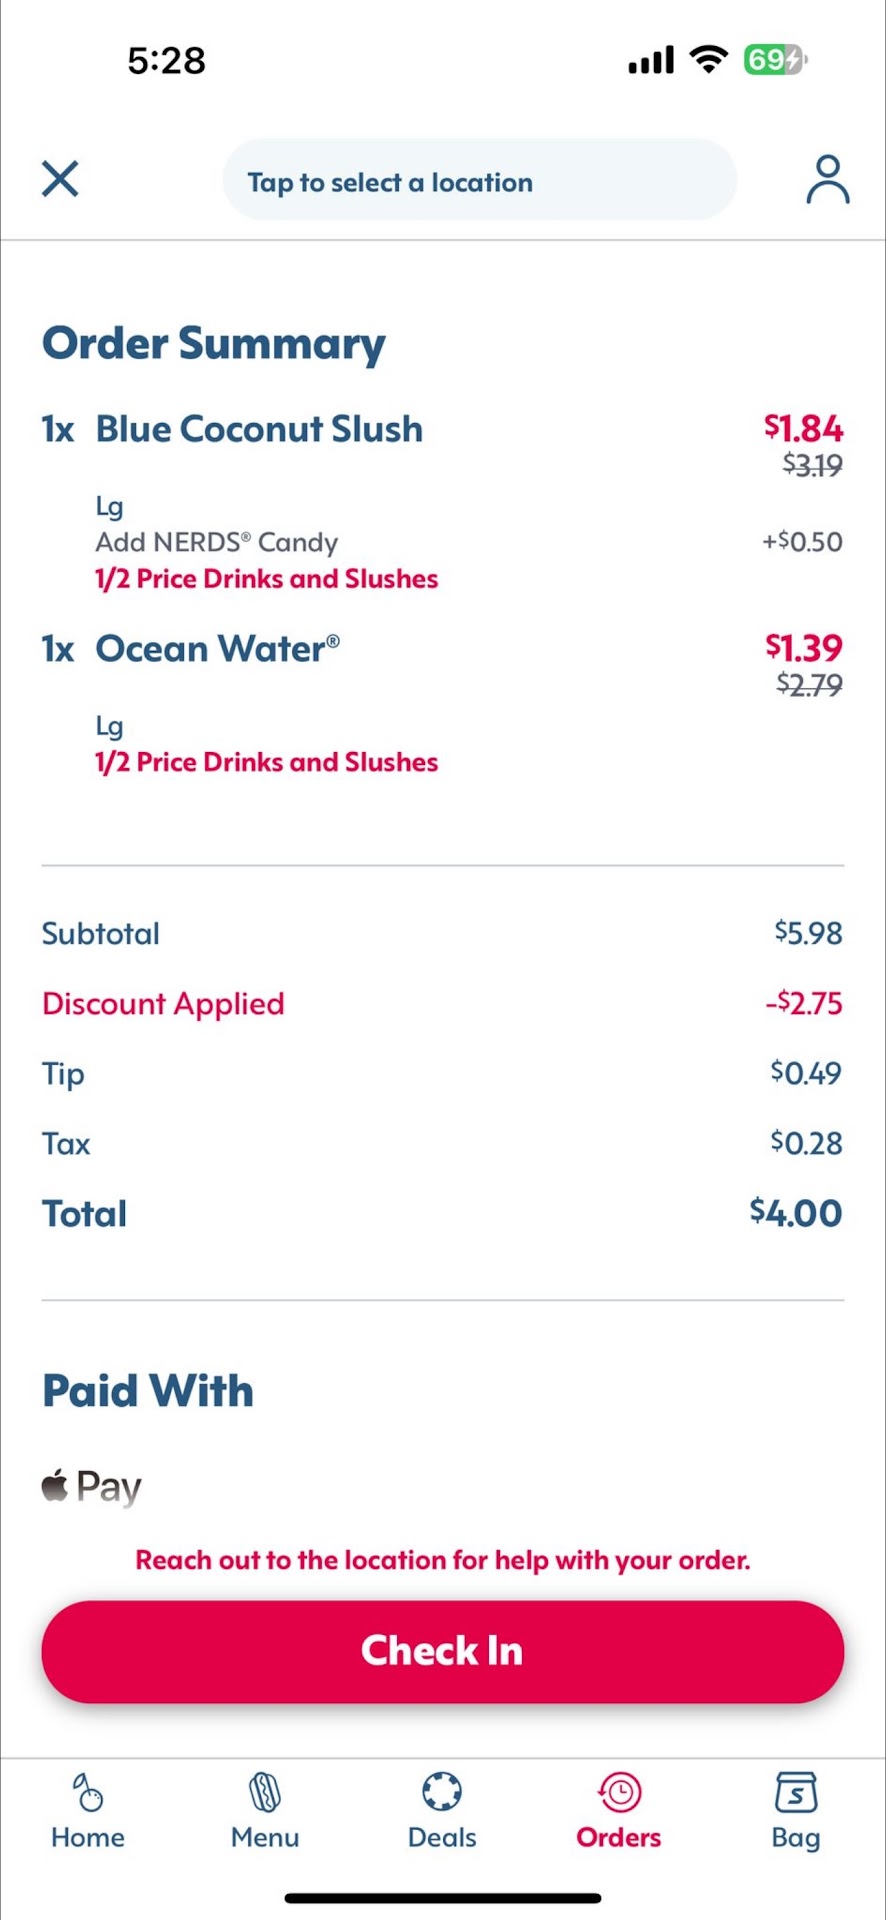The image size is (886, 1920).
Task: Close the order summary with X icon
Action: point(60,180)
